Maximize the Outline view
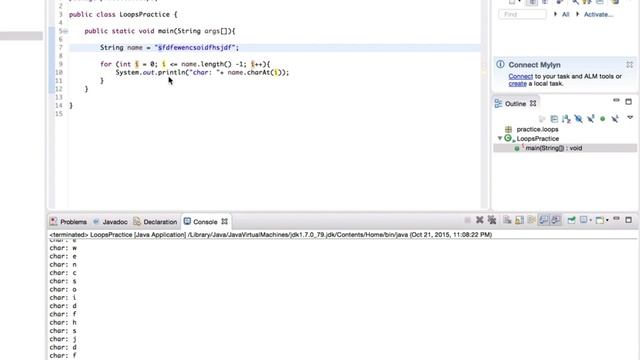This screenshot has height=360, width=640. [x=629, y=101]
